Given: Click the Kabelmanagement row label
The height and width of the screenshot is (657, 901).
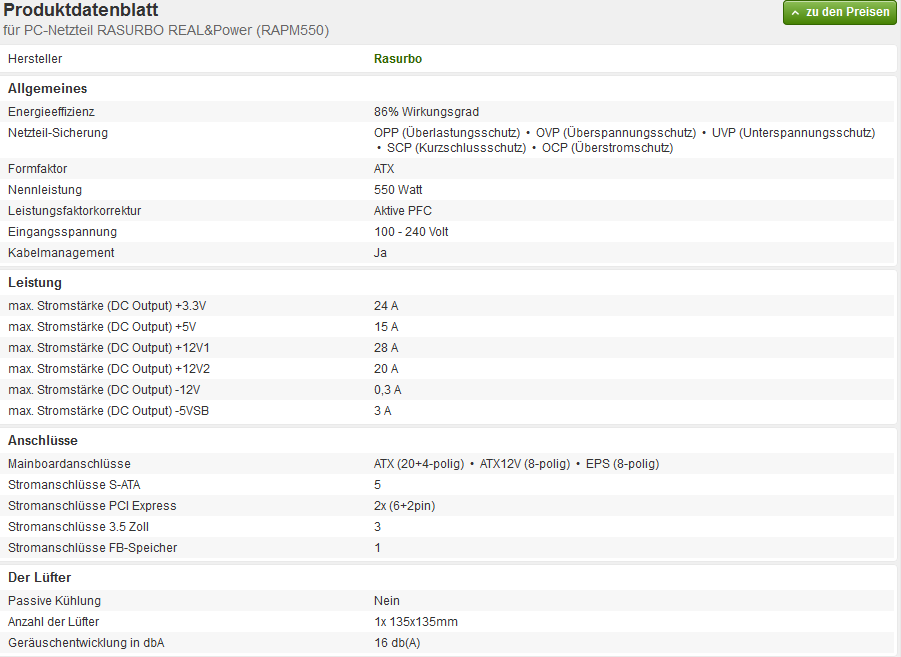Looking at the screenshot, I should tap(61, 253).
